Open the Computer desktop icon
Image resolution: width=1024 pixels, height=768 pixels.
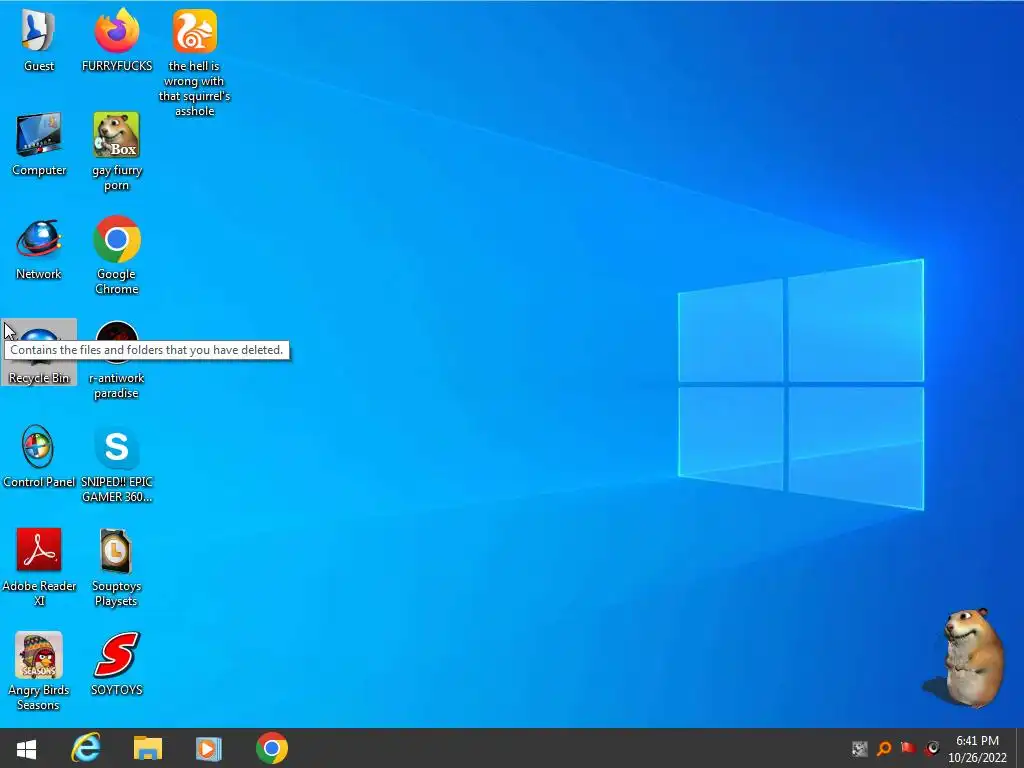coord(39,135)
